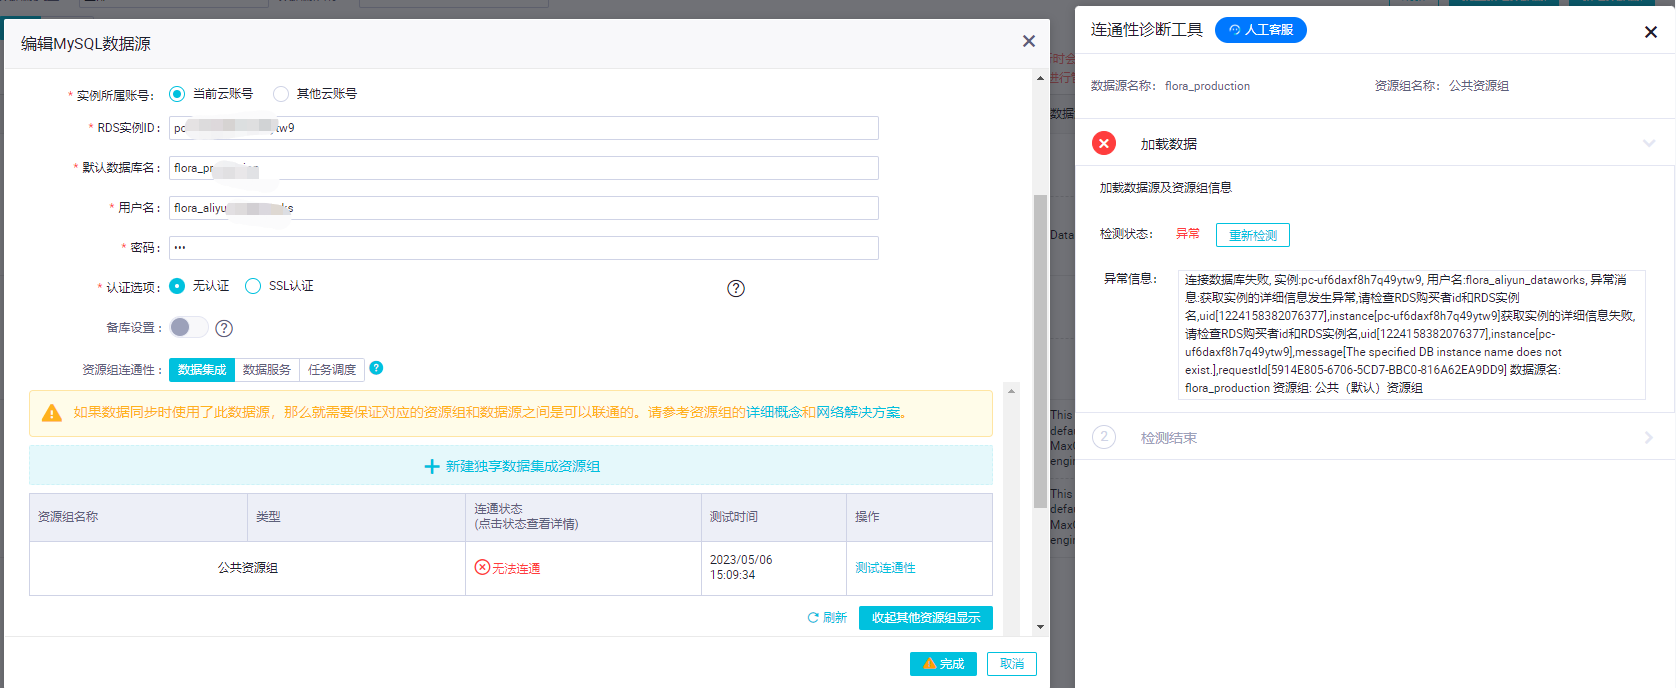Open the 备库设置 help icon
This screenshot has height=688, width=1676.
pyautogui.click(x=224, y=328)
